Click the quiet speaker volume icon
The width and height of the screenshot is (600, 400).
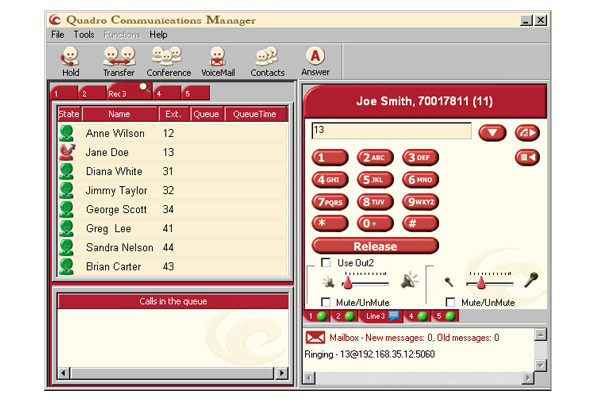coord(328,282)
